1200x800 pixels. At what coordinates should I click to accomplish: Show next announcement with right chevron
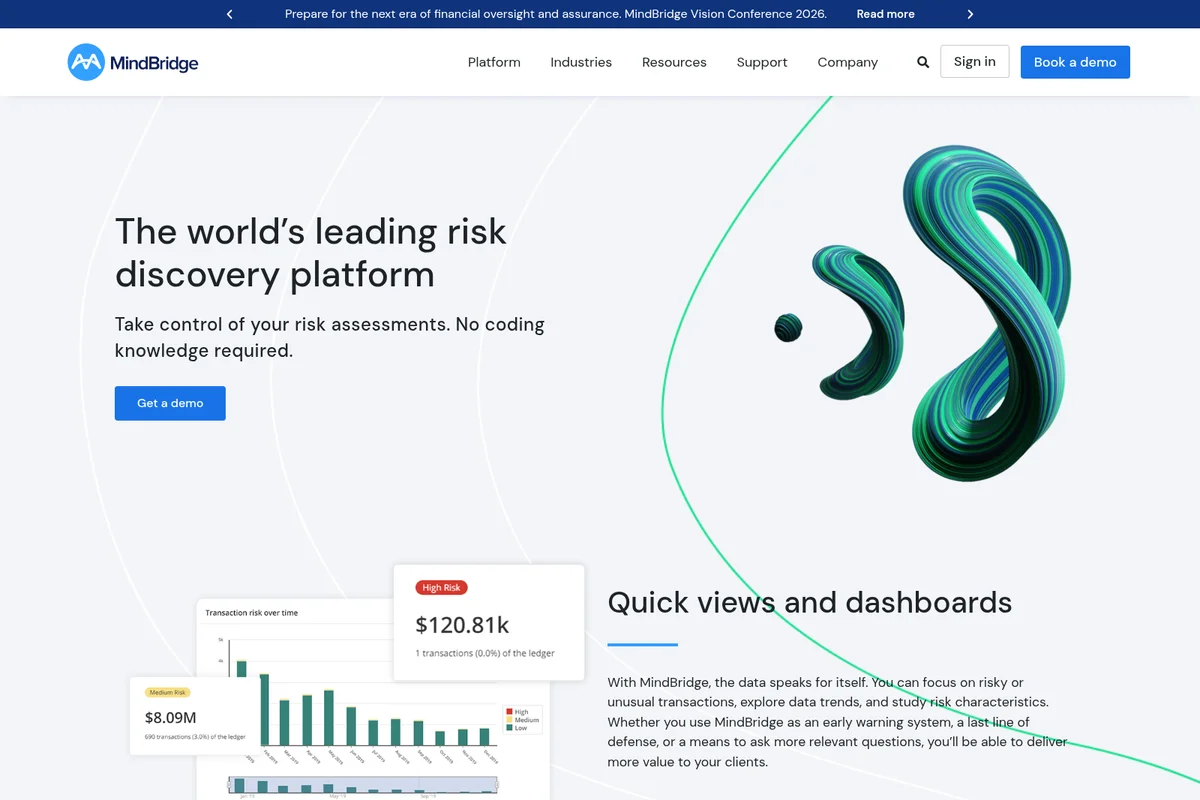click(970, 14)
